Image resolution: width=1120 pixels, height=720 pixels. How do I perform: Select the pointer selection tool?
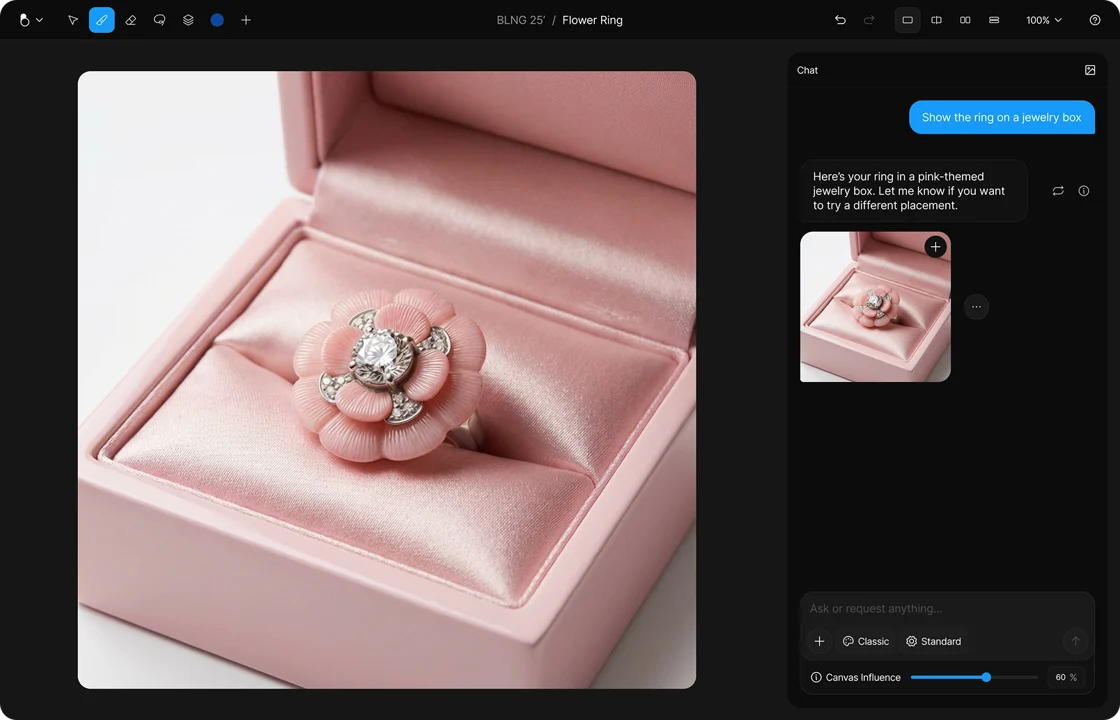72,20
